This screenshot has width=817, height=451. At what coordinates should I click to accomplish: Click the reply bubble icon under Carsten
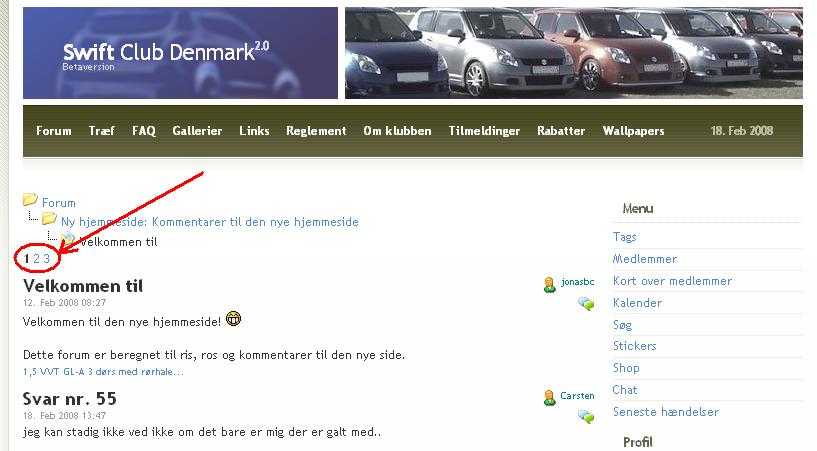(586, 416)
